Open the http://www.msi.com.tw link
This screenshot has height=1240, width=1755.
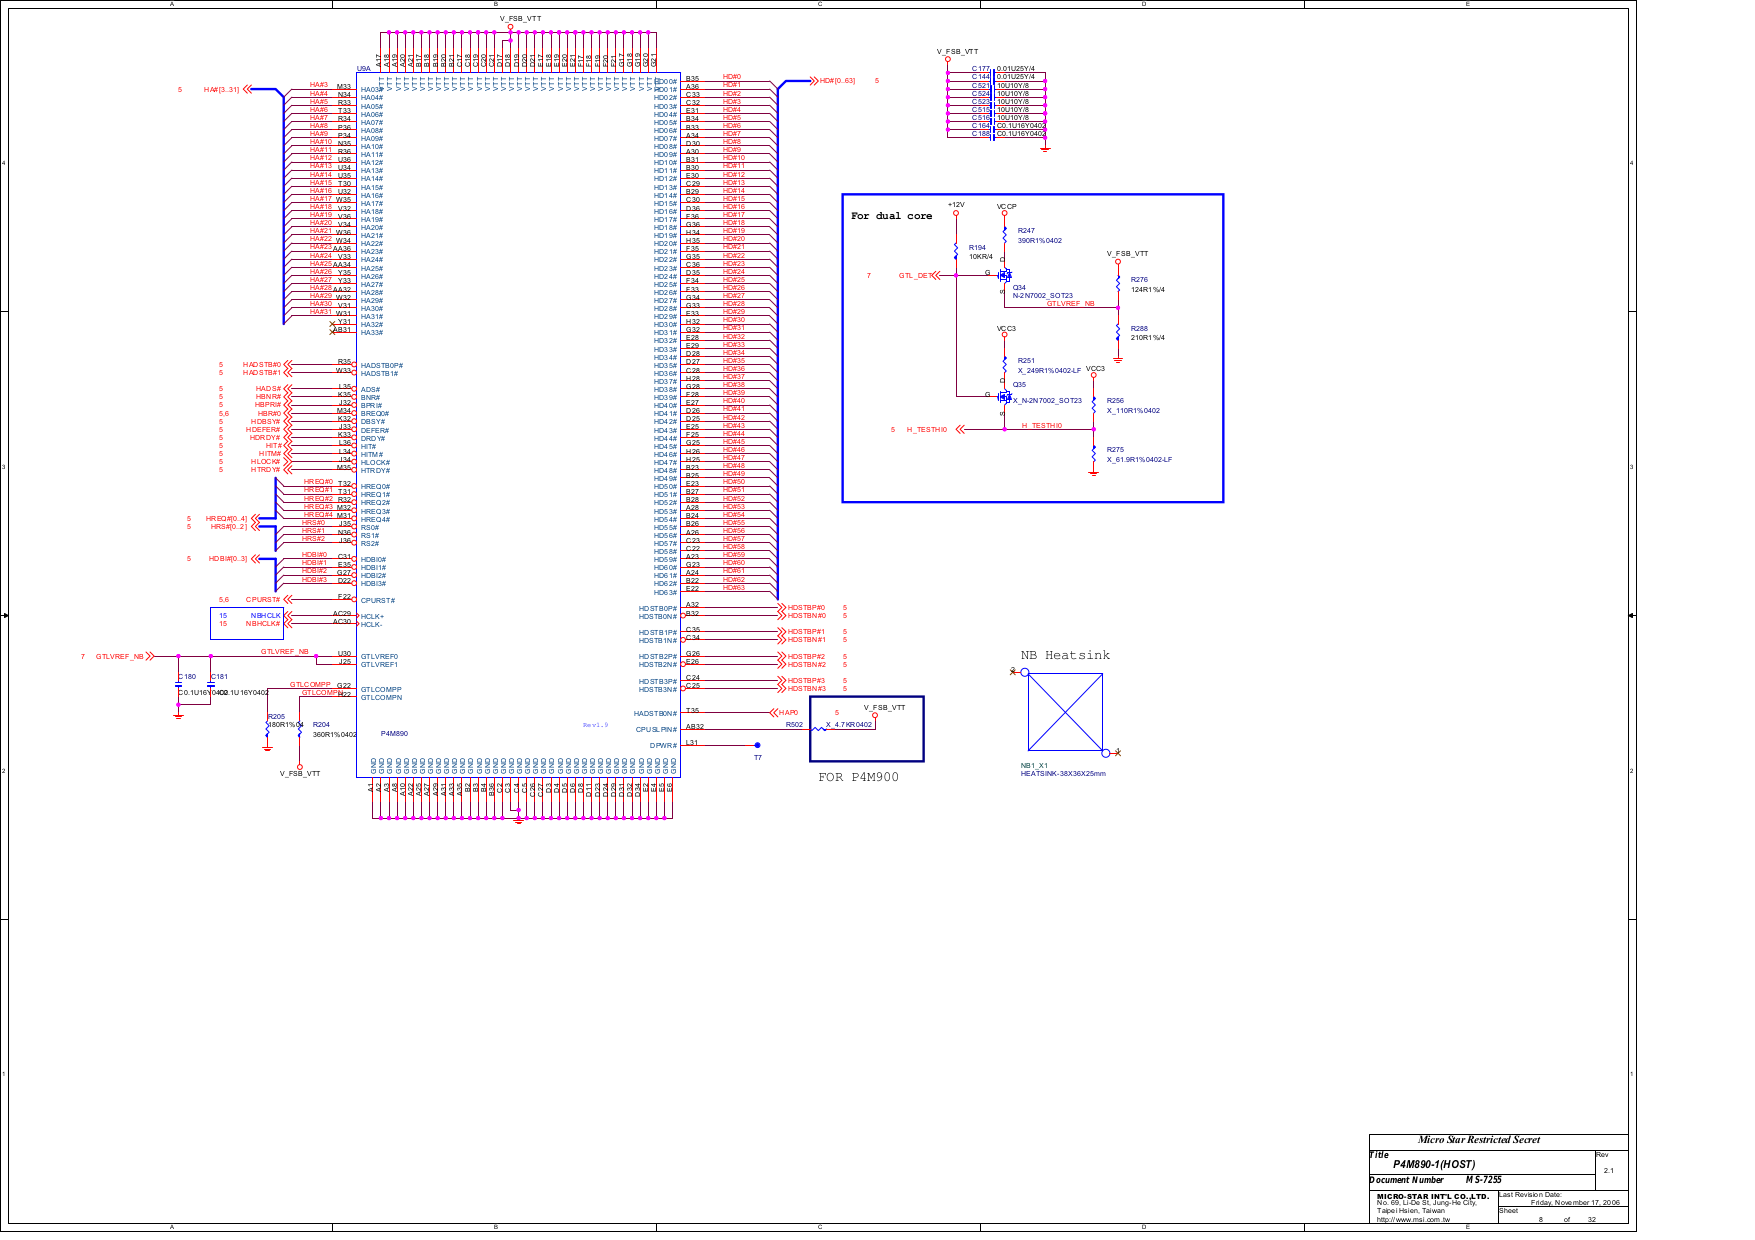pyautogui.click(x=1413, y=1220)
